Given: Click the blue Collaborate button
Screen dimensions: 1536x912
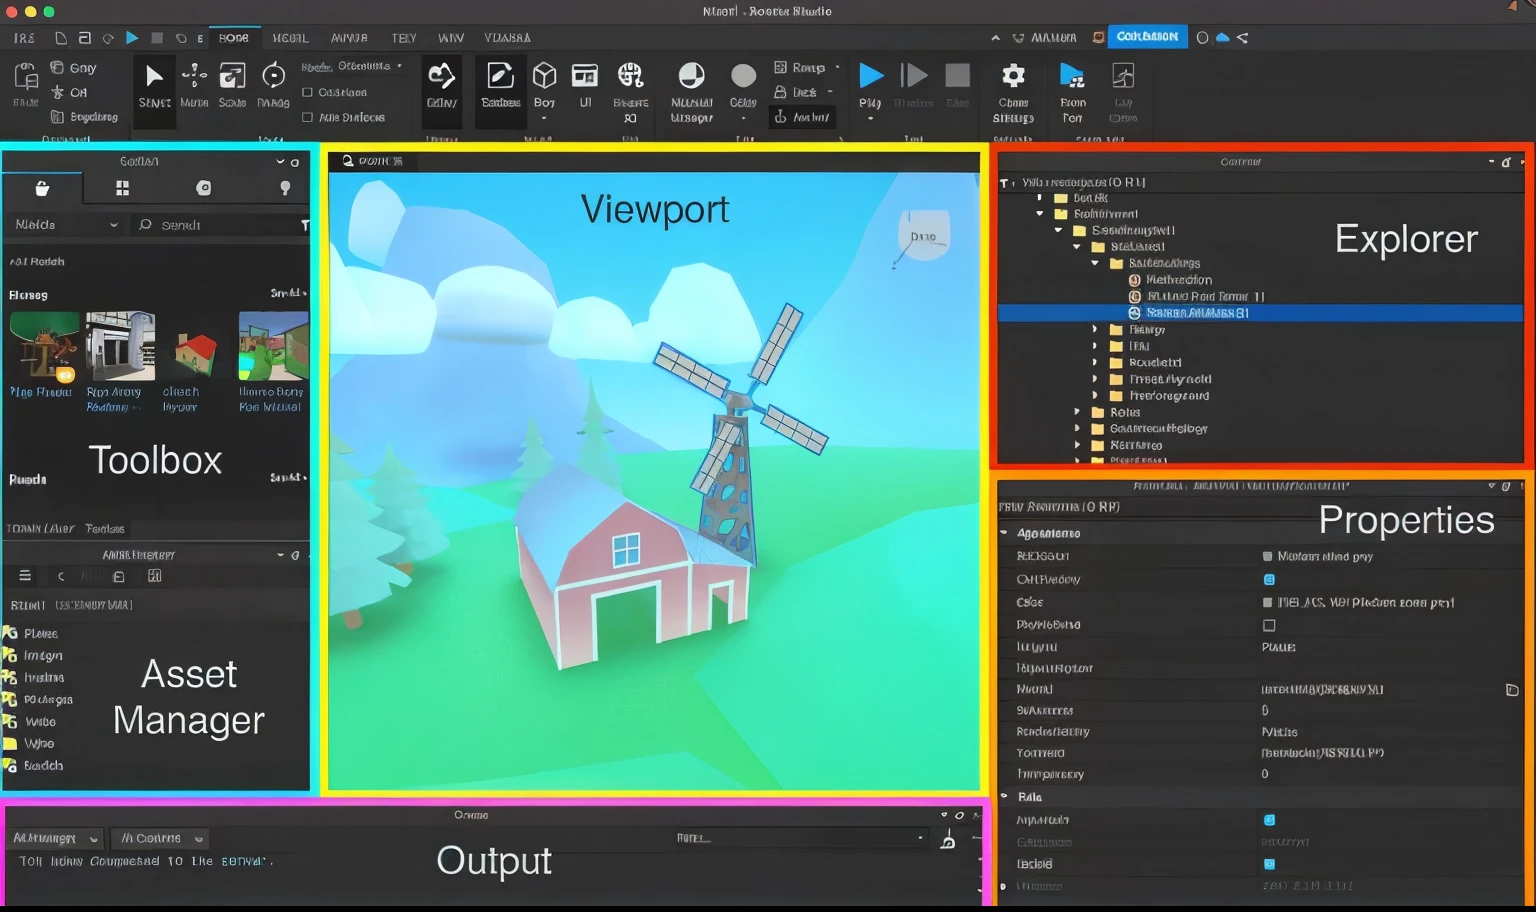Looking at the screenshot, I should (x=1147, y=37).
